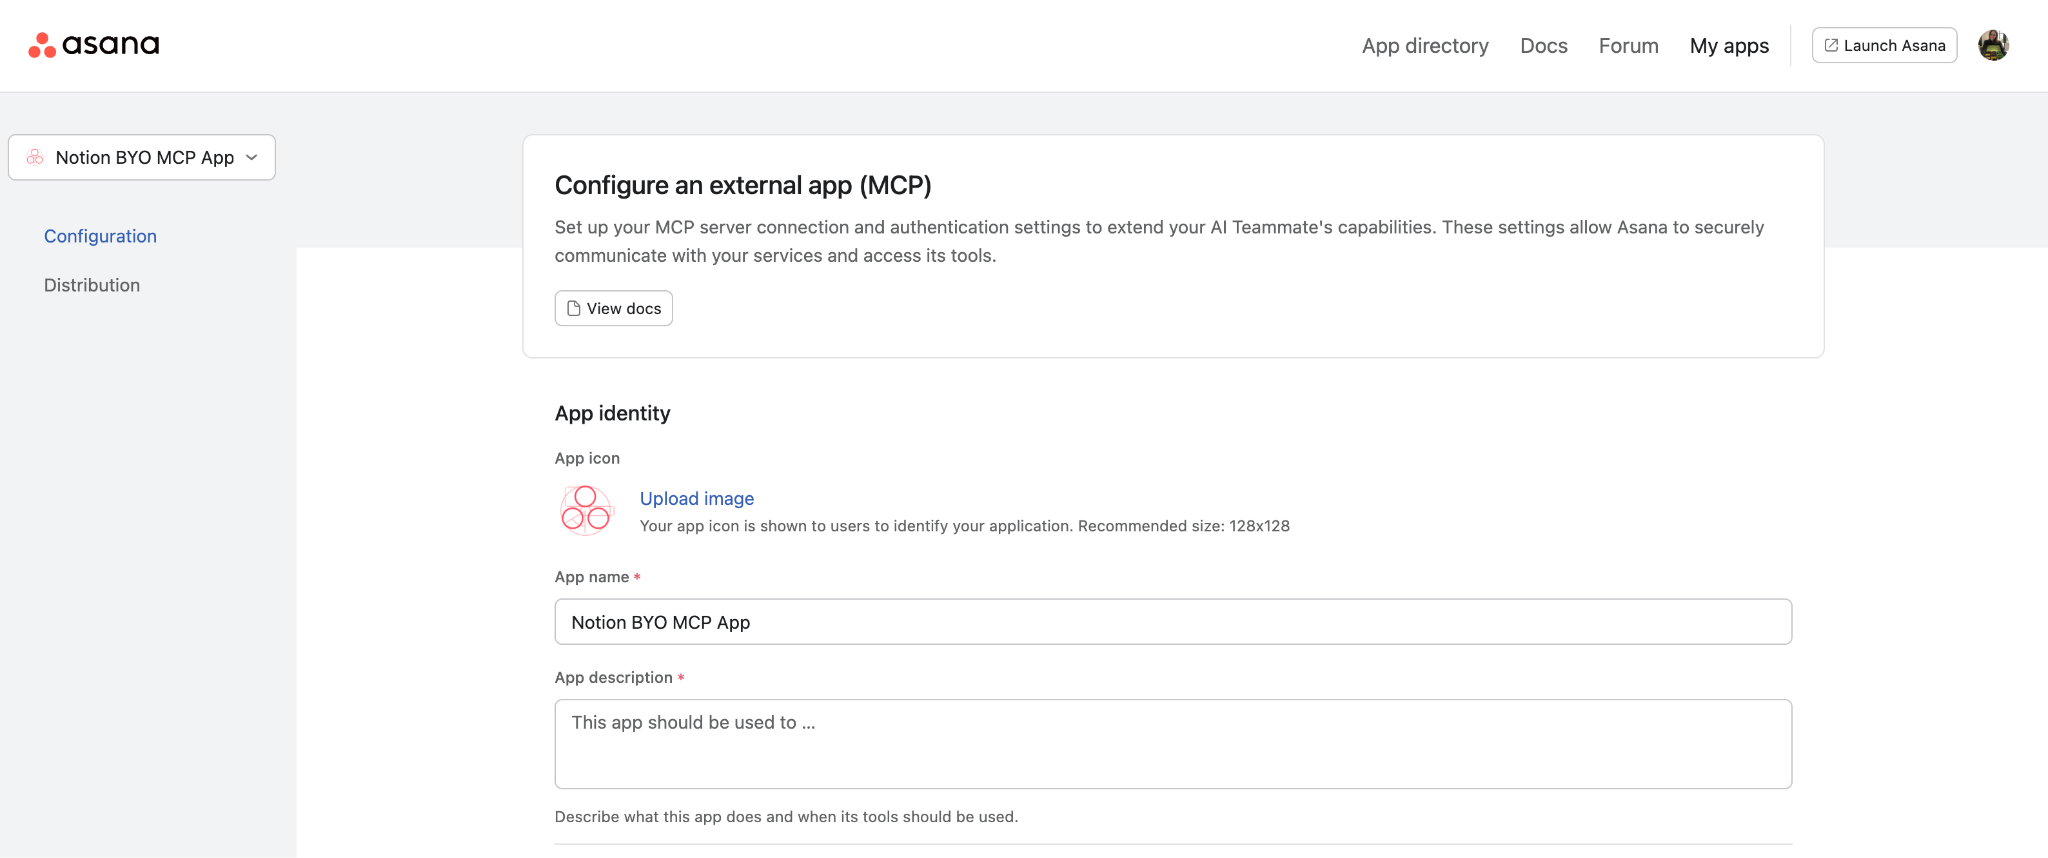
Task: Select the Configuration sidebar tab
Action: (x=100, y=236)
